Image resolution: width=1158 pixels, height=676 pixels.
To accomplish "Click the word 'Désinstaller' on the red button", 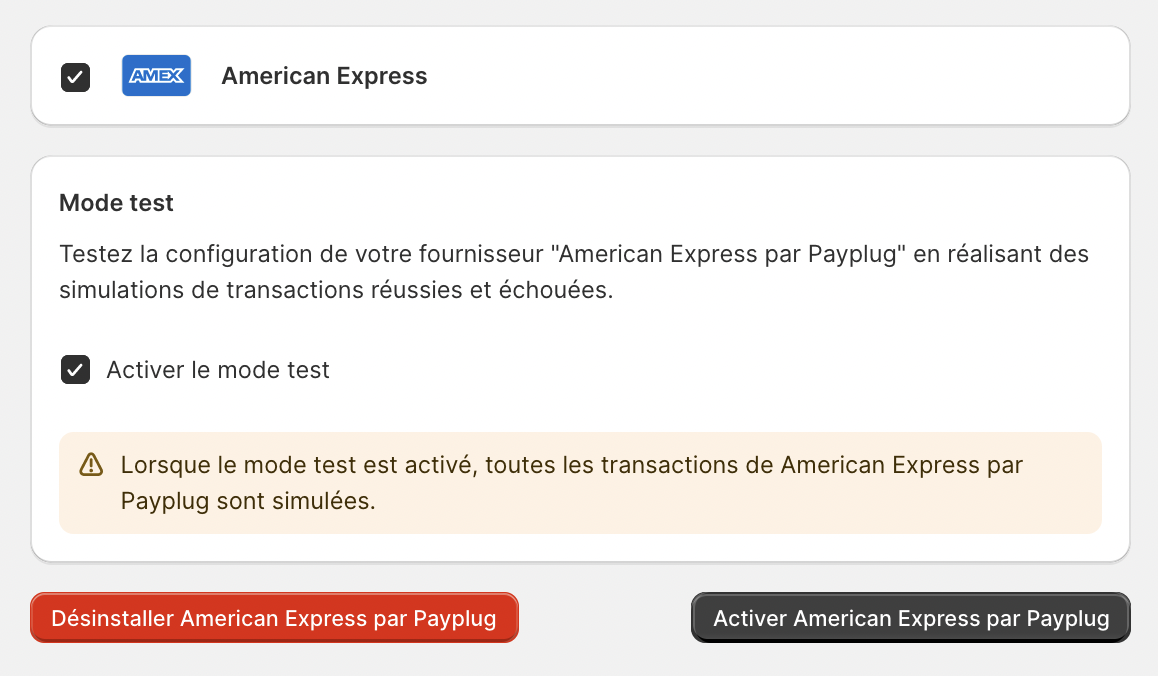I will click(112, 618).
